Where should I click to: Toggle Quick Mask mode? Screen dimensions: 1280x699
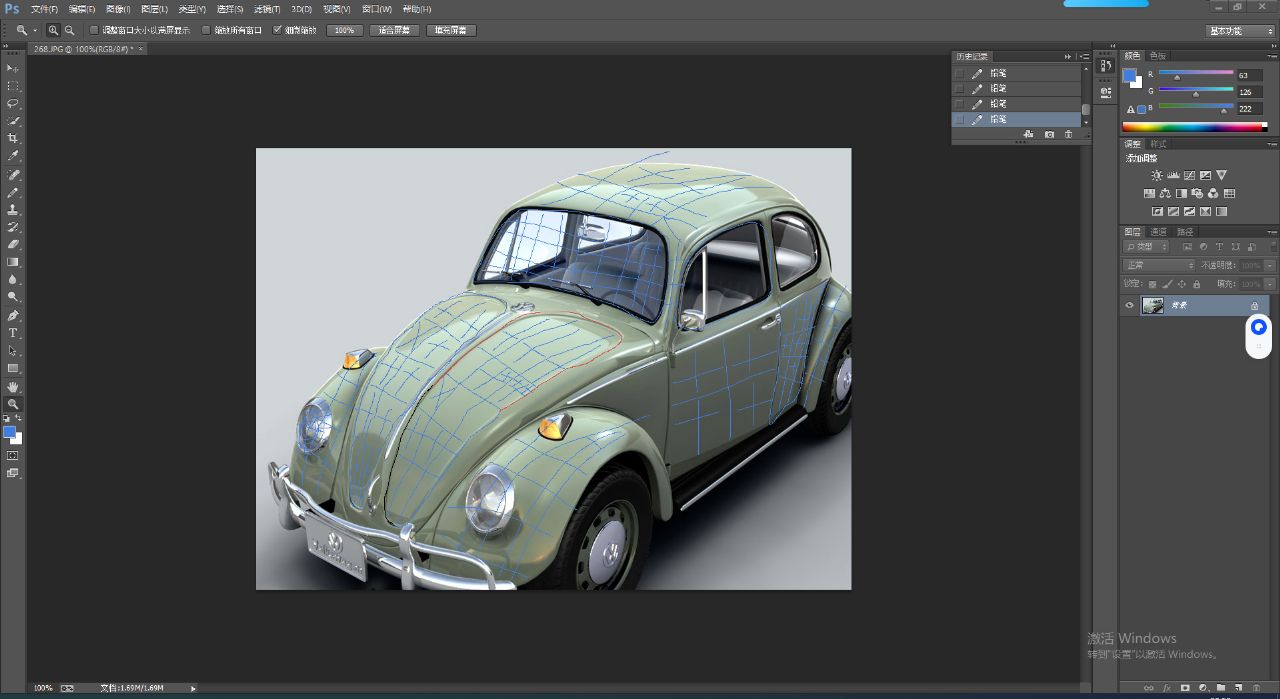click(13, 455)
